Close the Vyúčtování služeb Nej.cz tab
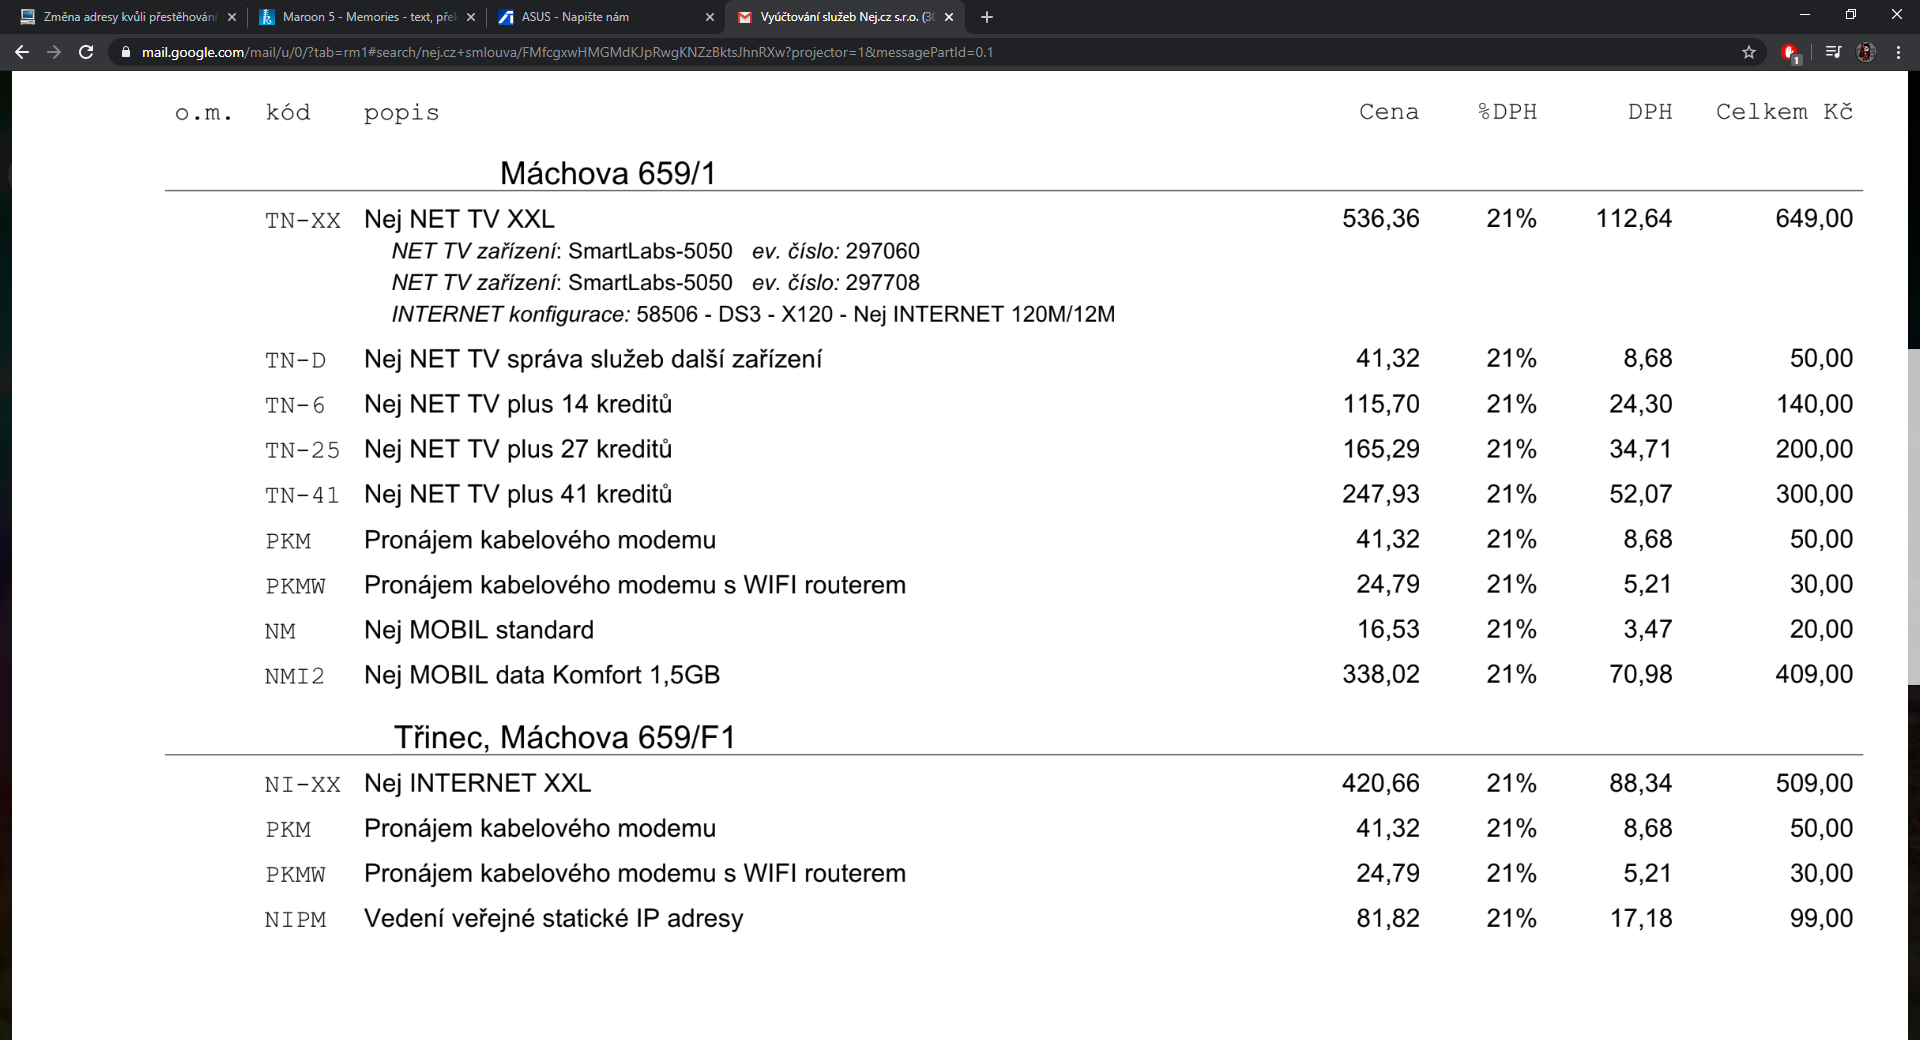 [949, 17]
